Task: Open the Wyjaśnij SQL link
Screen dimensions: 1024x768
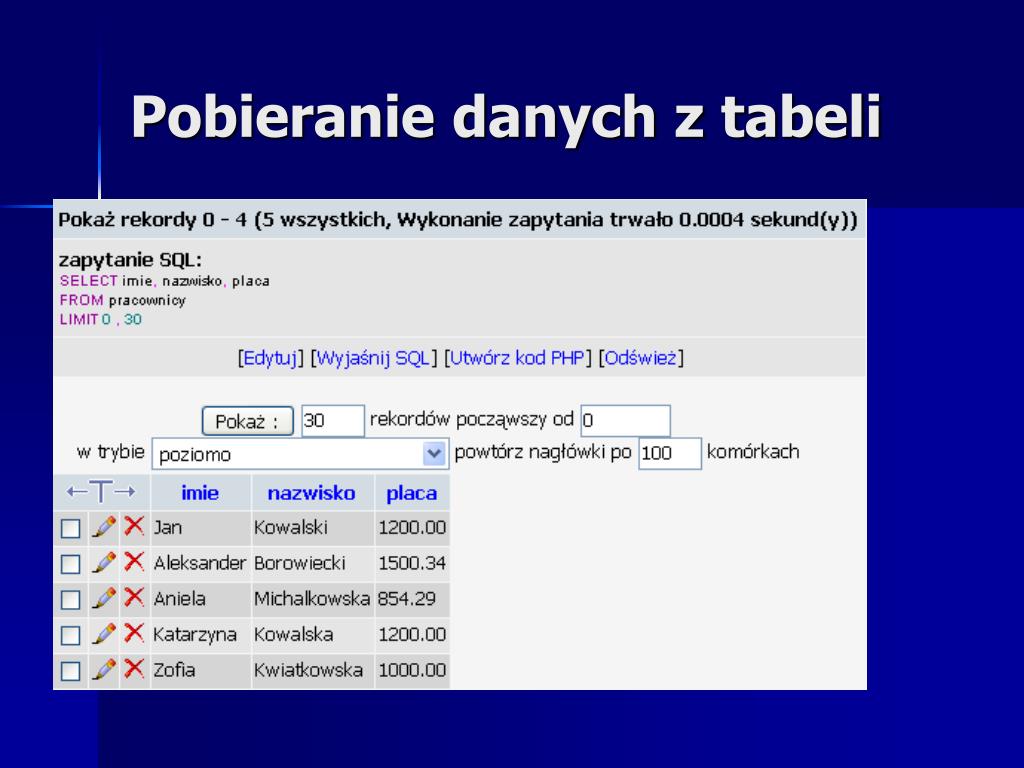Action: (373, 358)
